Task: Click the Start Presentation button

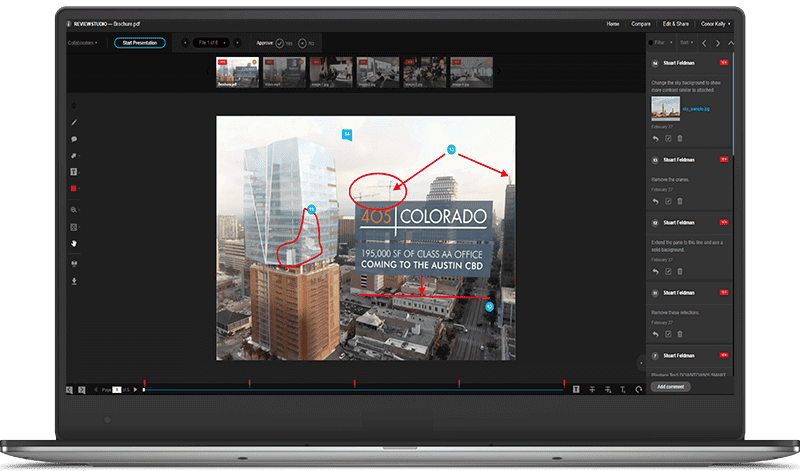Action: 140,43
